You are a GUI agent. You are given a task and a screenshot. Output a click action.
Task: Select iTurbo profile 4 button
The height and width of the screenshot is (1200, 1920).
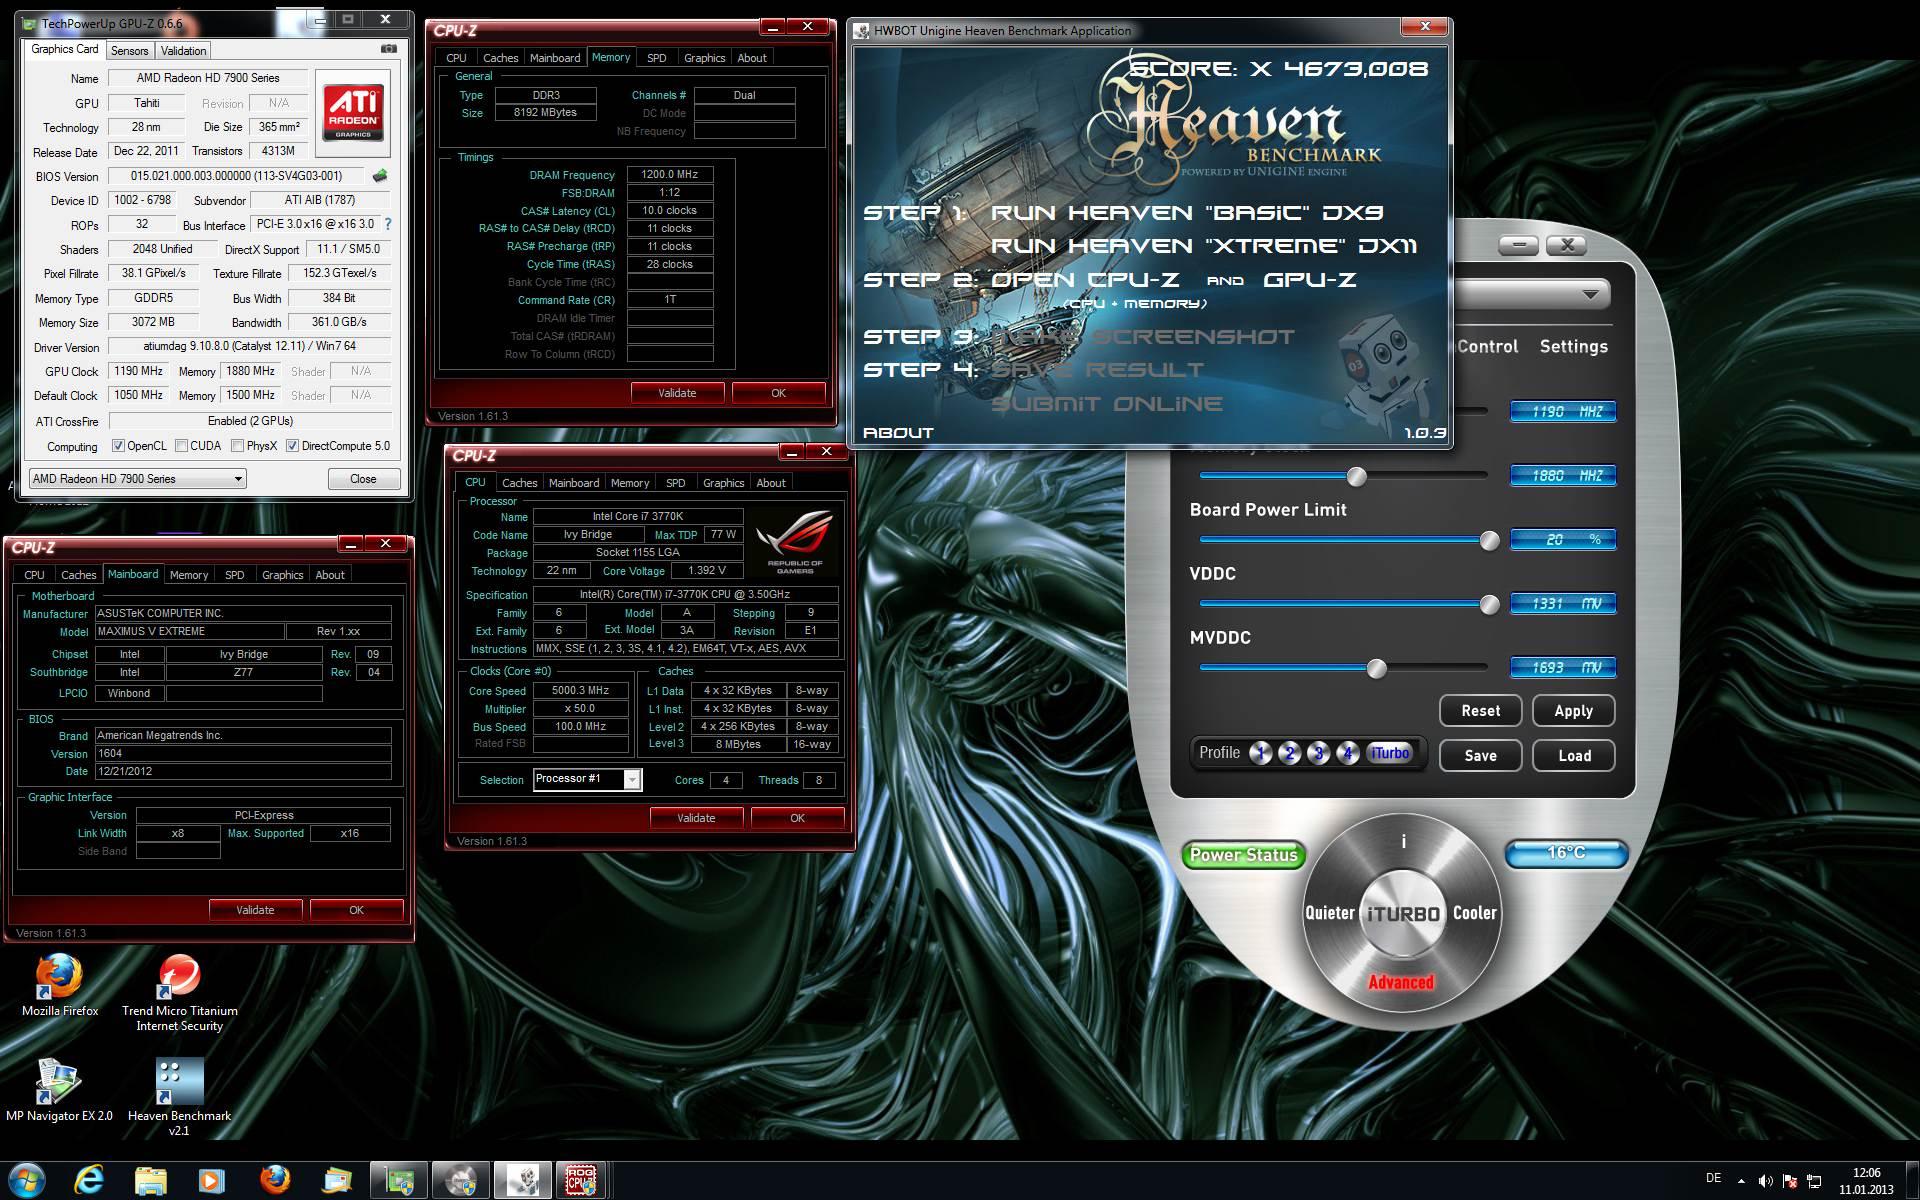click(1348, 753)
